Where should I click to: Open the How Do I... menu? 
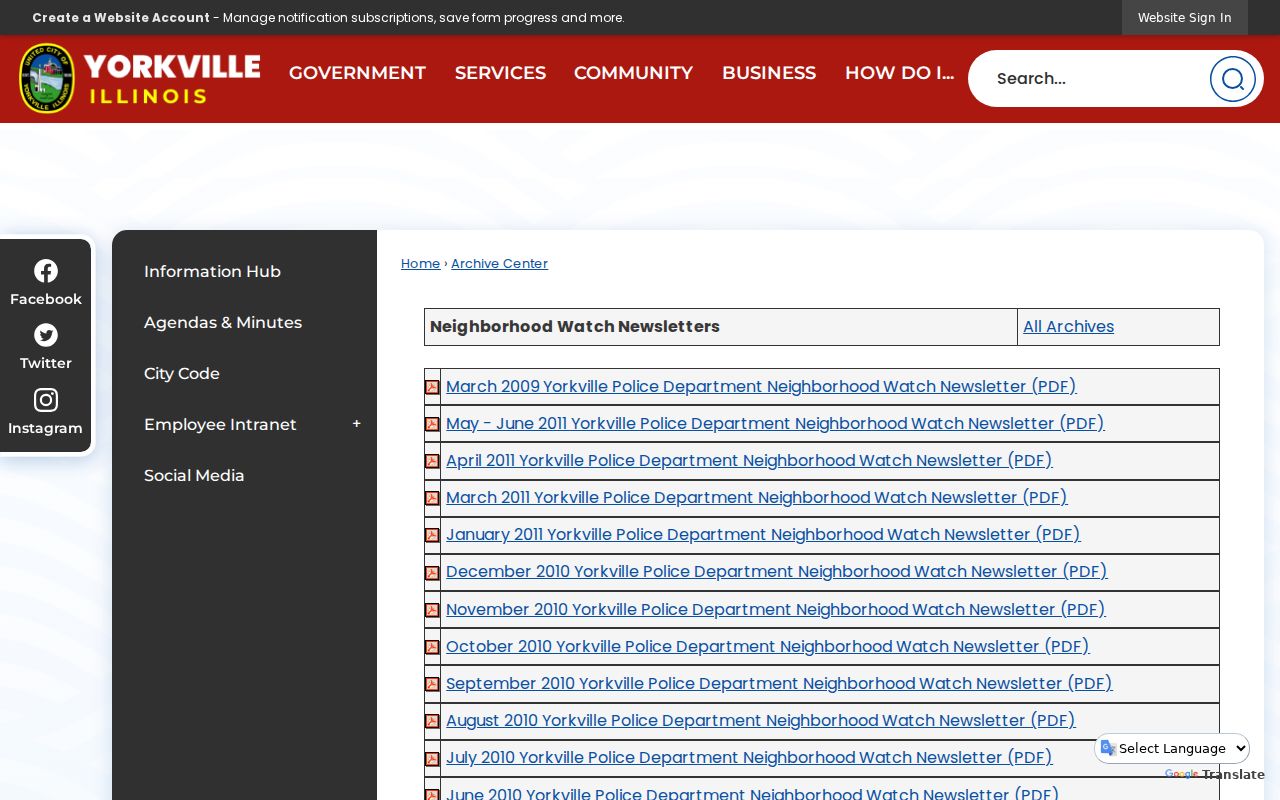pyautogui.click(x=899, y=73)
